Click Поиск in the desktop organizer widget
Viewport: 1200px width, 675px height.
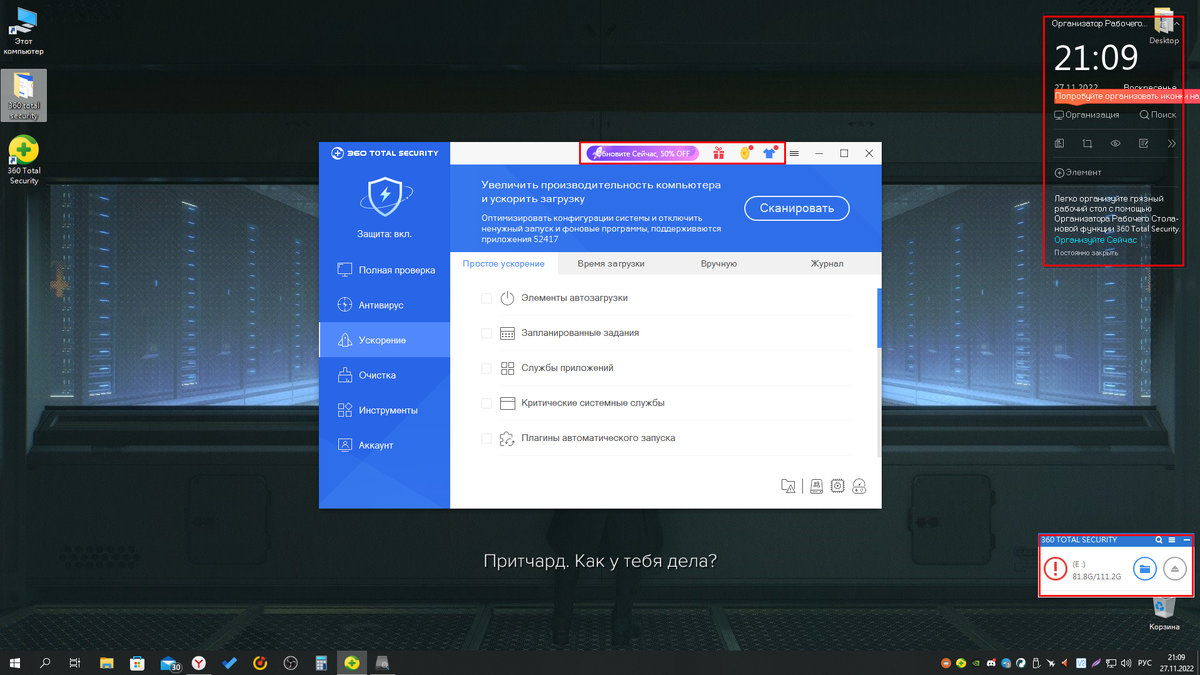click(x=1158, y=115)
